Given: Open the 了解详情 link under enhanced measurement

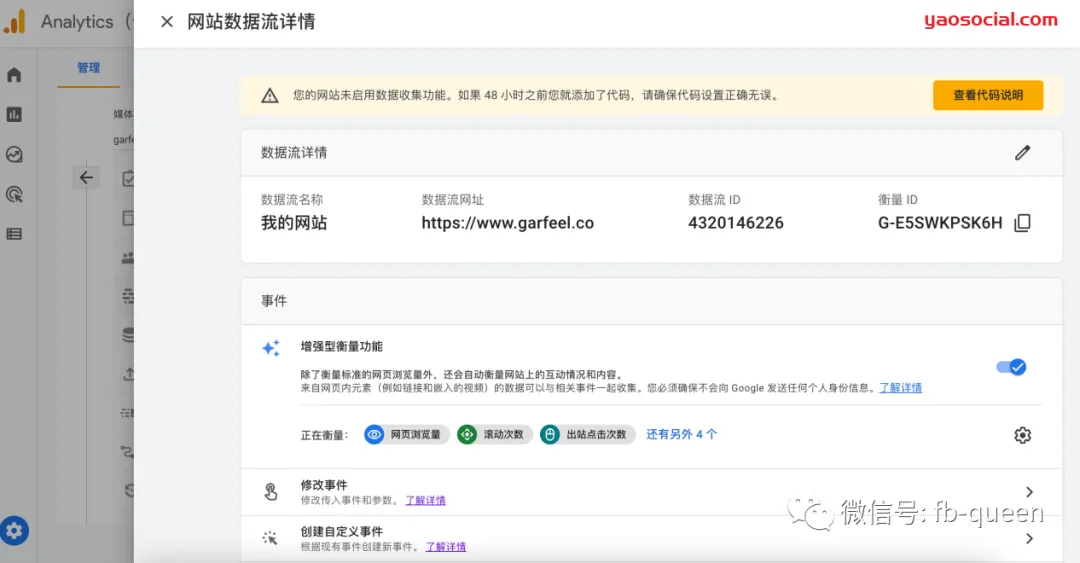Looking at the screenshot, I should click(x=900, y=388).
